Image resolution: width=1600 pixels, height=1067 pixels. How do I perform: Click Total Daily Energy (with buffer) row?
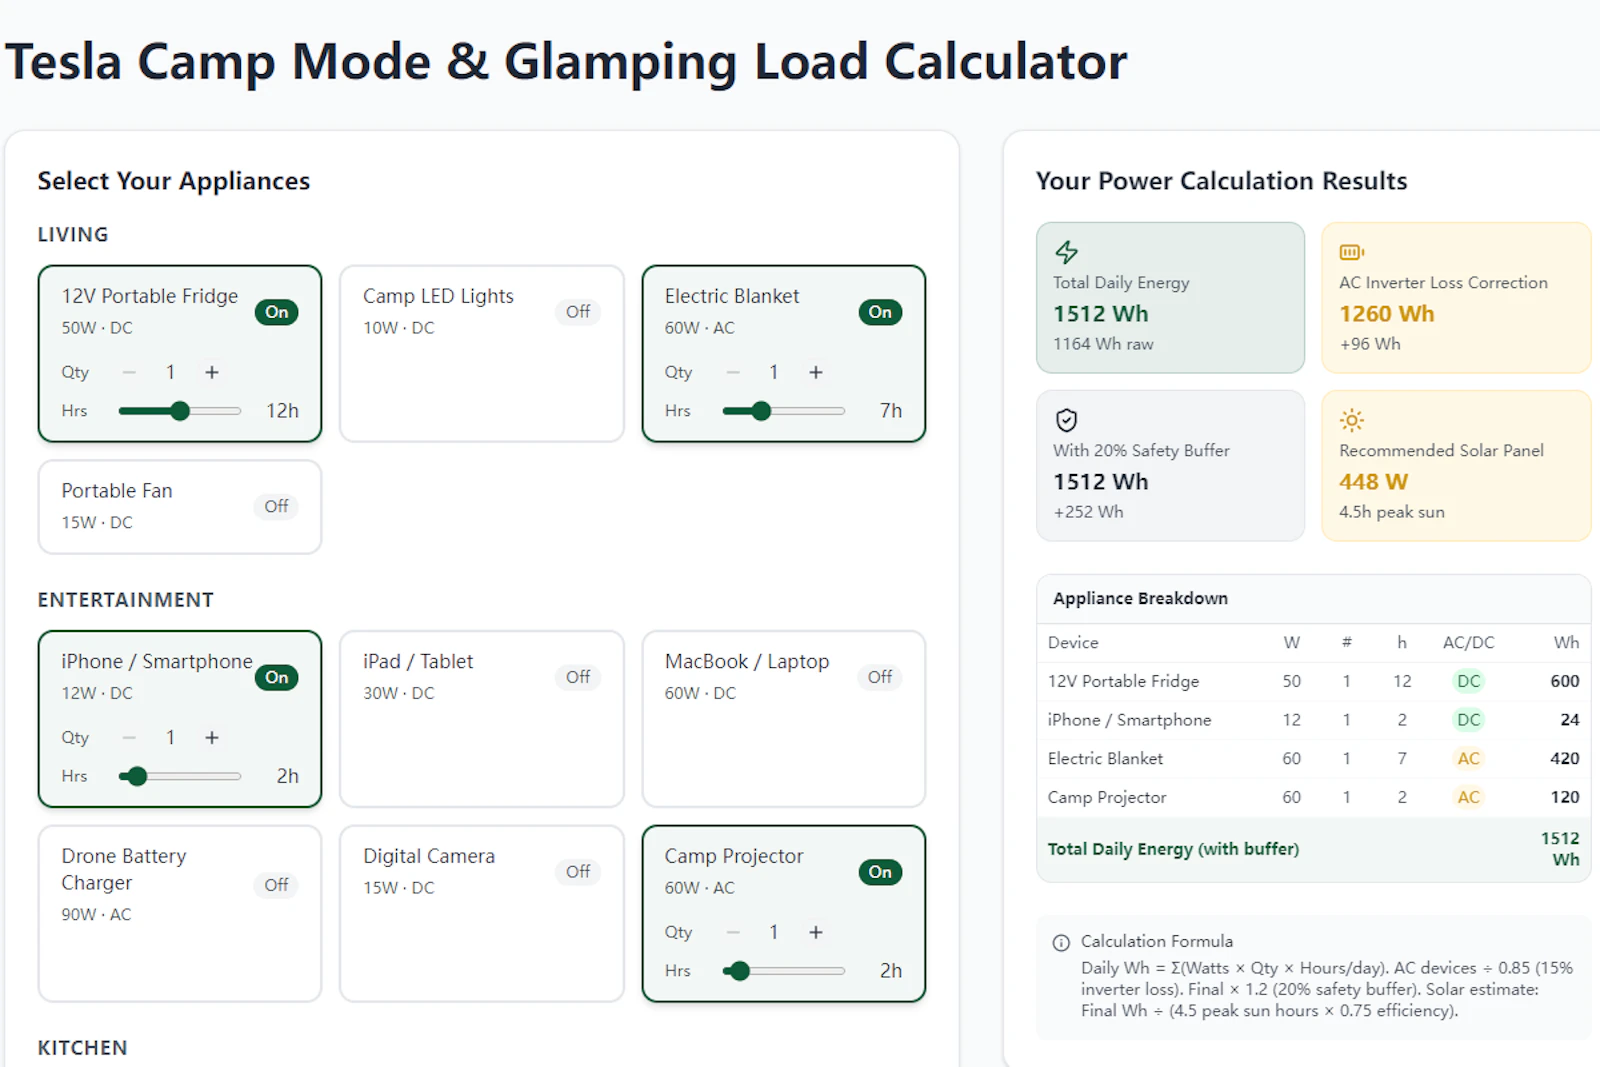[x=1313, y=849]
